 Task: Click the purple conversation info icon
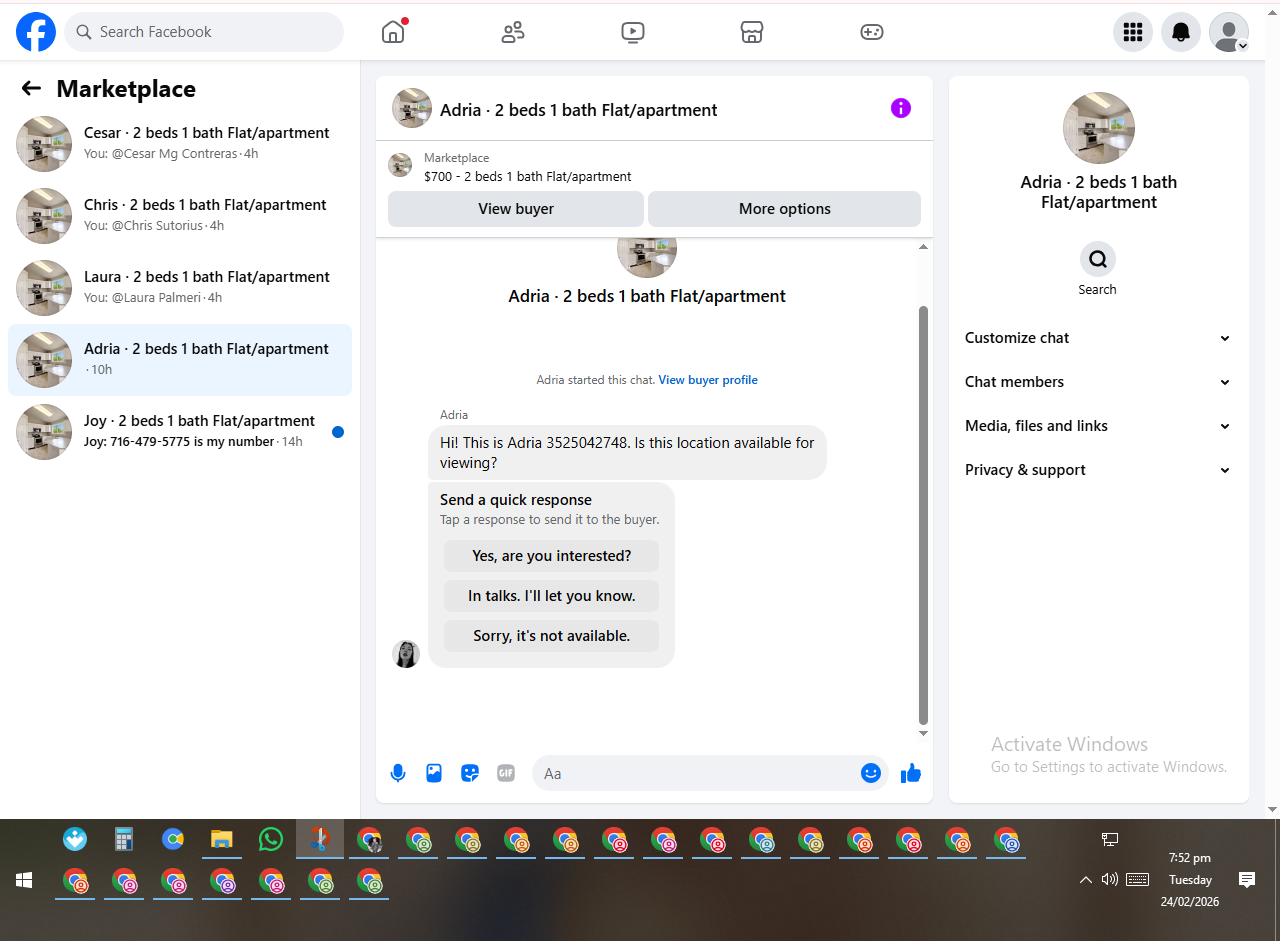tap(901, 108)
